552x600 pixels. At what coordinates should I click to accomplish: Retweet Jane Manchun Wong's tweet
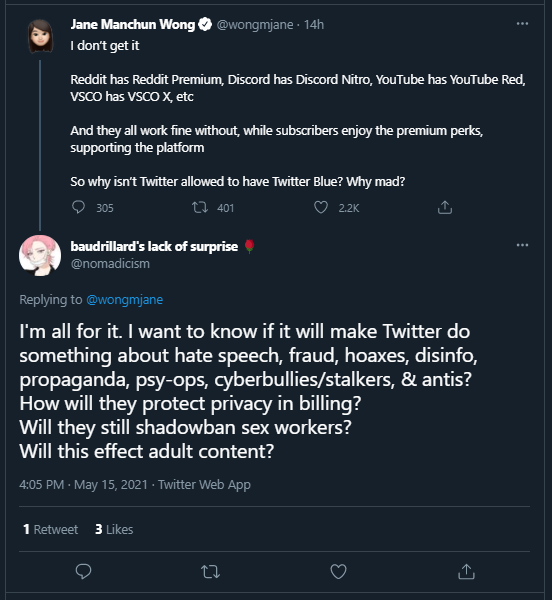point(200,207)
